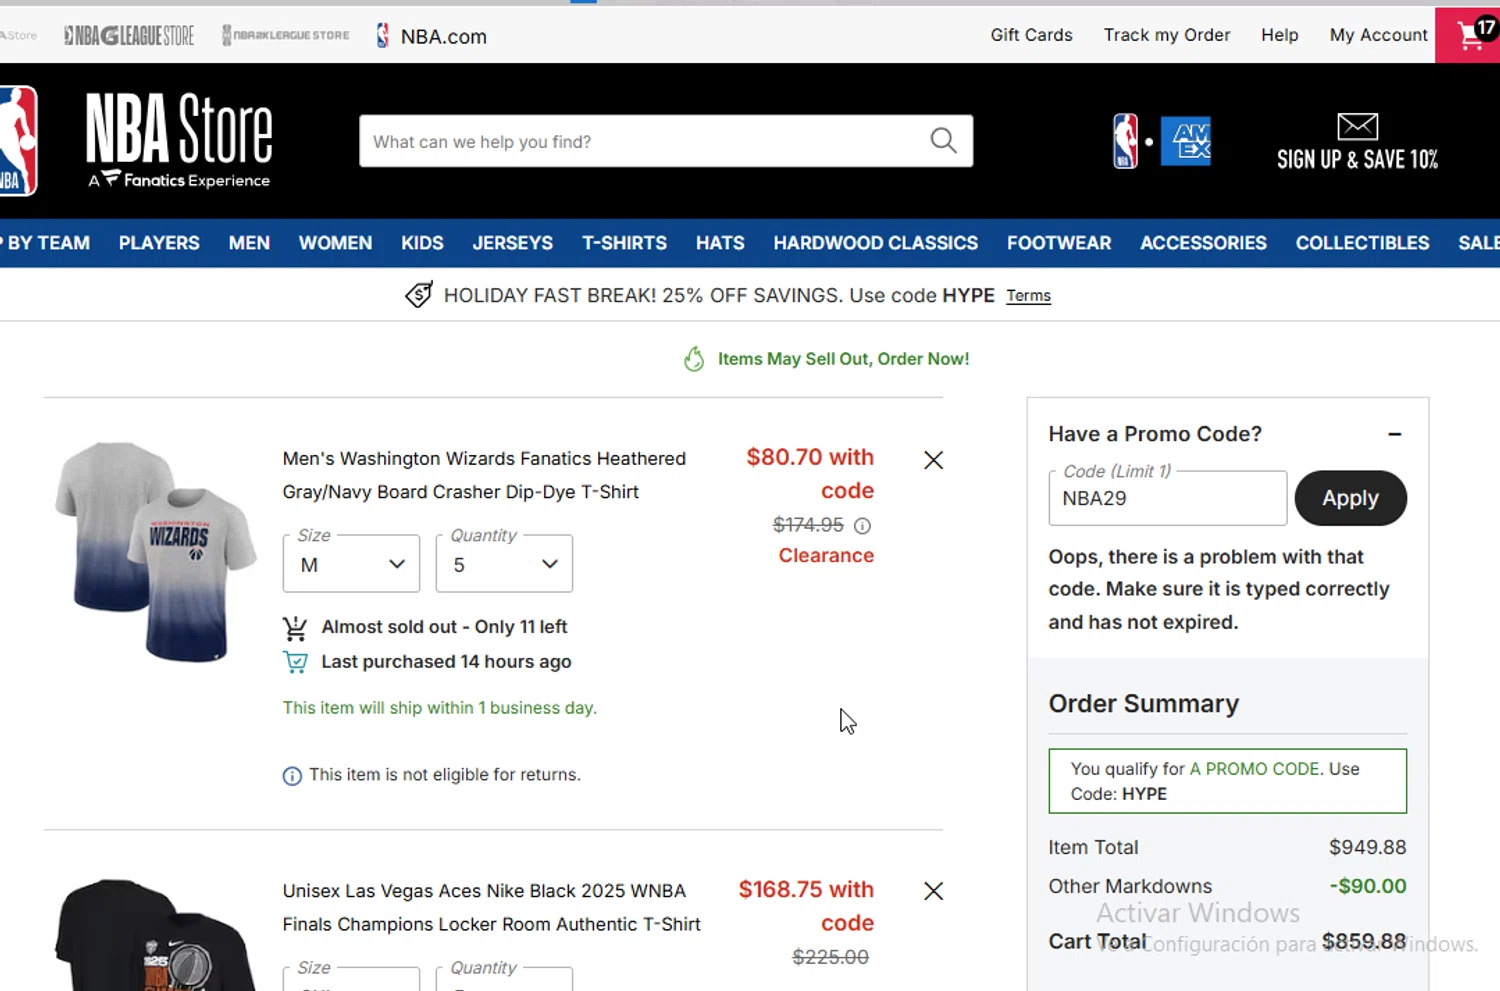The width and height of the screenshot is (1500, 991).
Task: Click the Other Markdowns -$90.00 value
Action: (1367, 886)
